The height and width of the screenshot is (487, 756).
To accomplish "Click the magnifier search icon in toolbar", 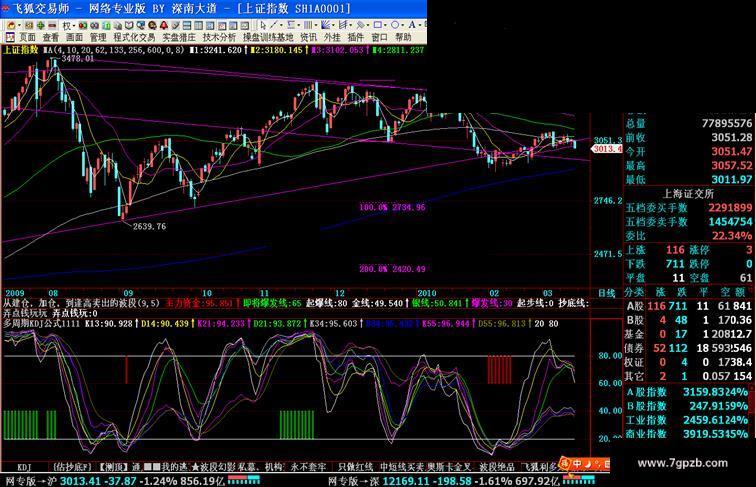I will point(152,25).
